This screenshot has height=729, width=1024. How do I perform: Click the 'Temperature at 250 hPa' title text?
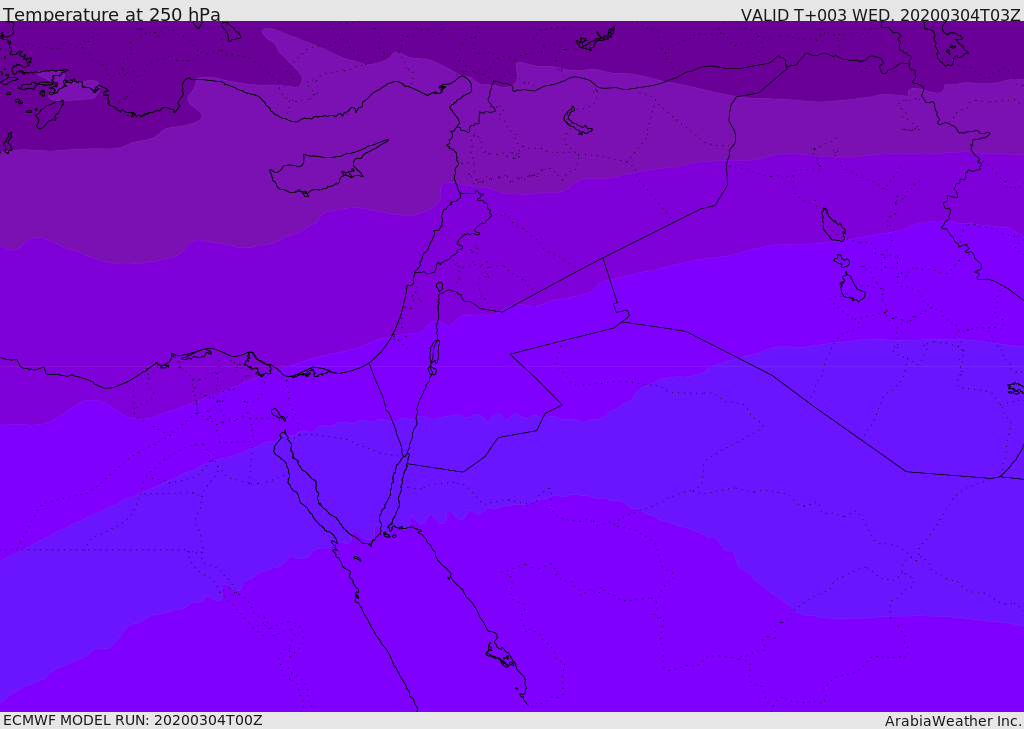[112, 14]
